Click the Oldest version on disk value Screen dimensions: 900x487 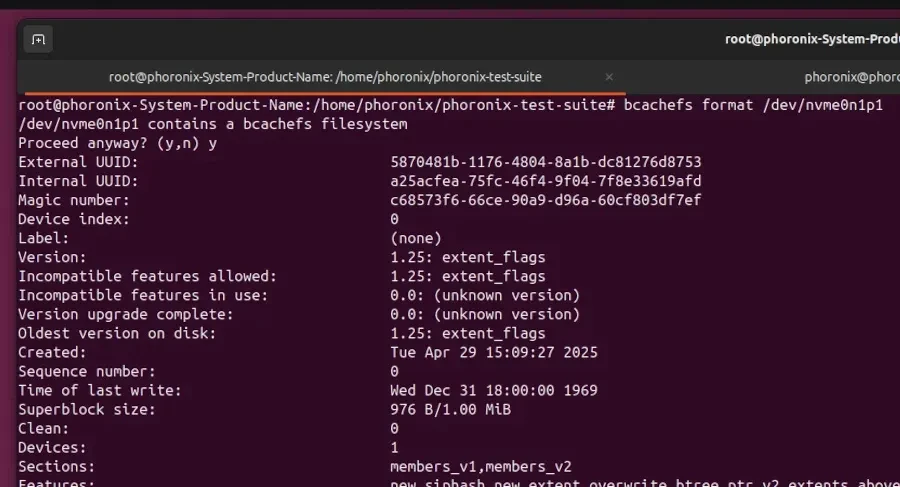[467, 333]
